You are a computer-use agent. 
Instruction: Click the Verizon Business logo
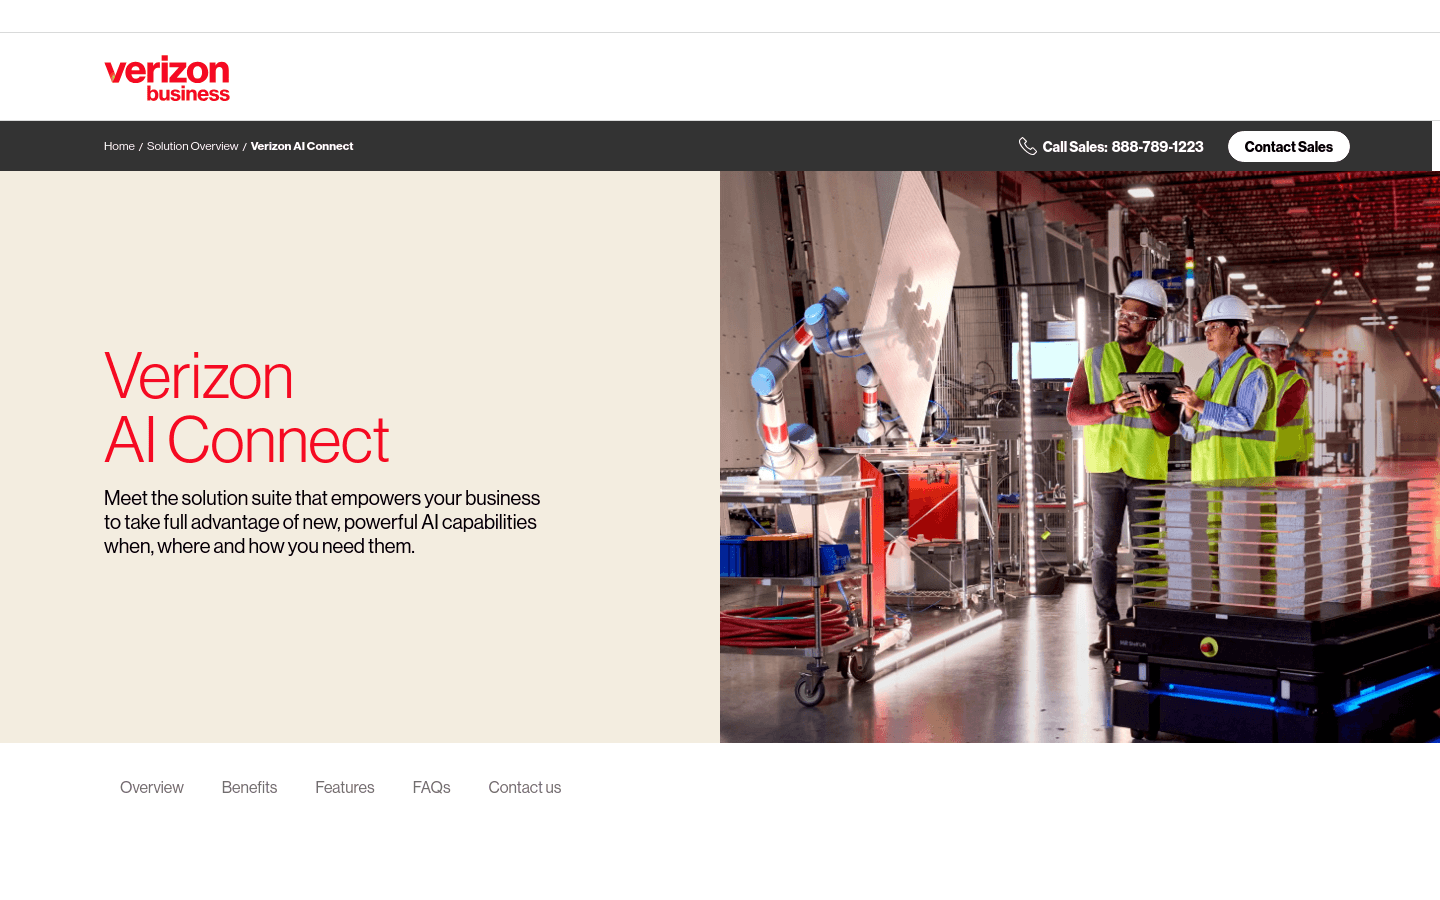coord(167,78)
